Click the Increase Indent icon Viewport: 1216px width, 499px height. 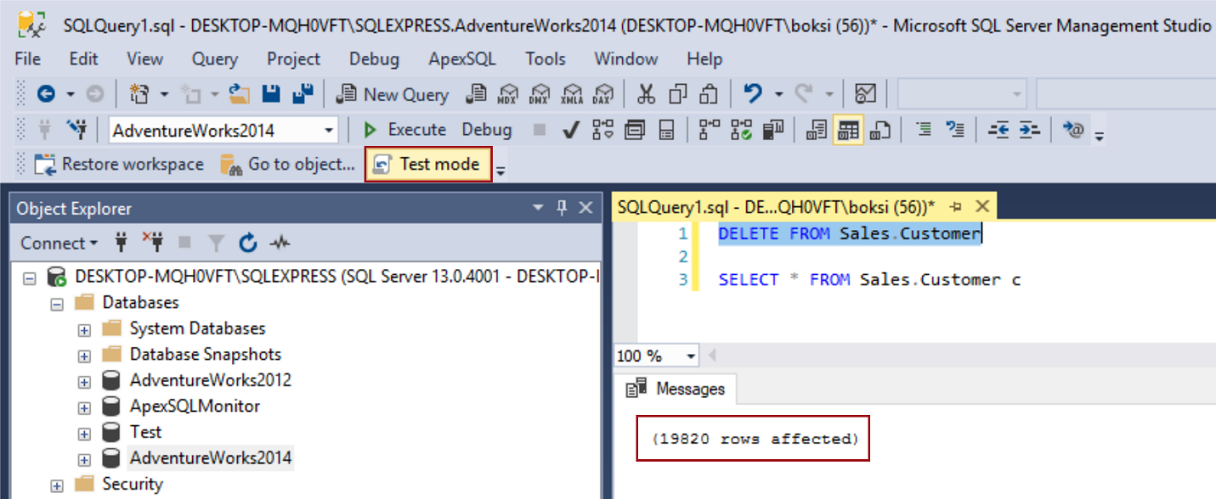point(1030,130)
